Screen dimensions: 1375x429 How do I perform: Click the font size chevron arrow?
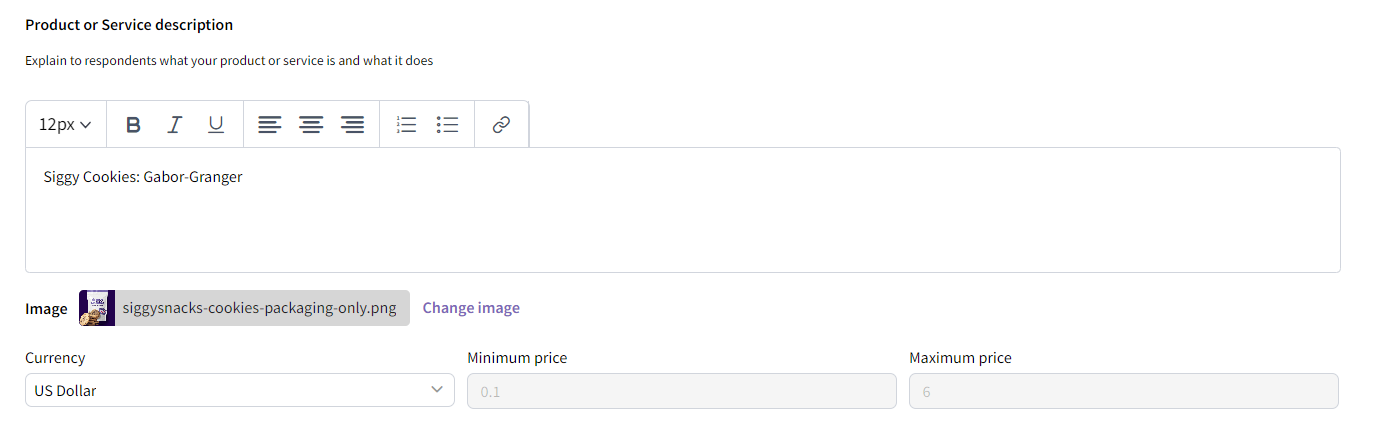86,125
